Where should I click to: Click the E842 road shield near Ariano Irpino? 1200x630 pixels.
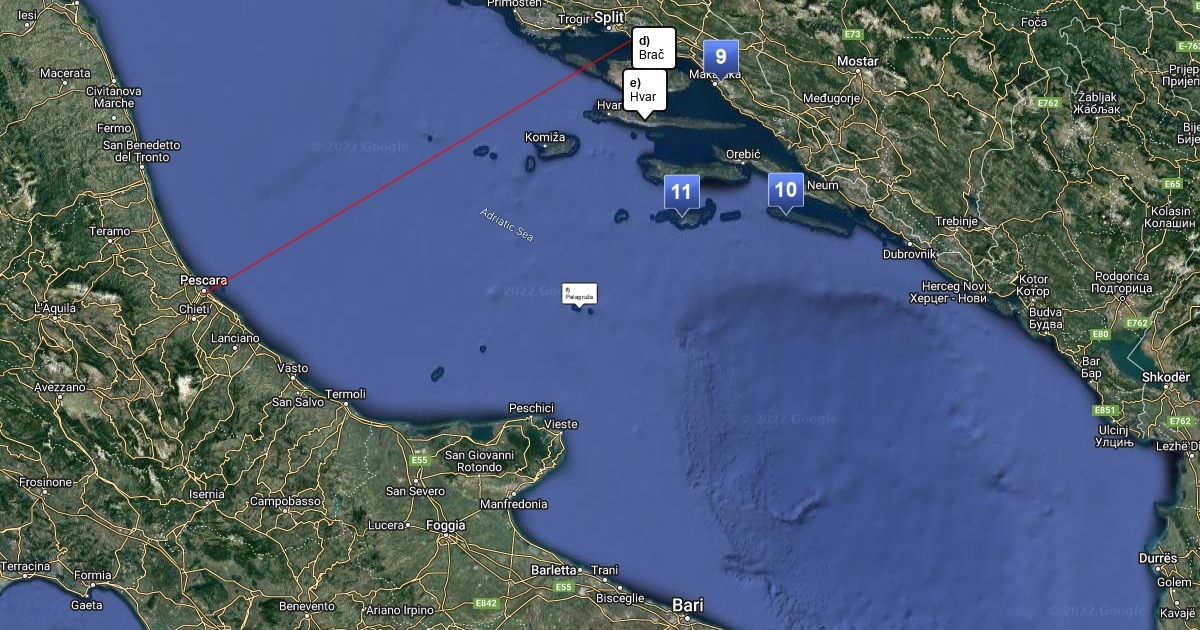tap(487, 603)
